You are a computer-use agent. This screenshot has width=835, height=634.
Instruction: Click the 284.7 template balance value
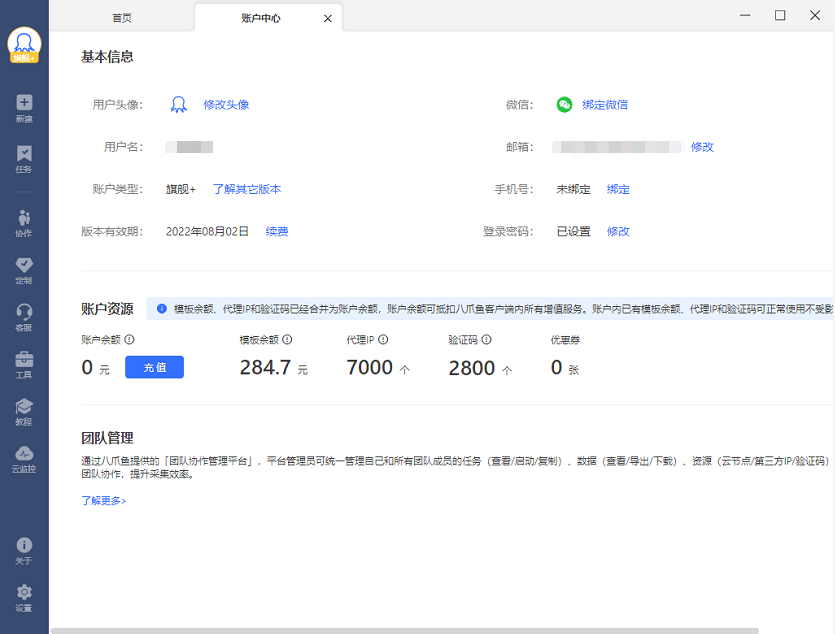265,367
